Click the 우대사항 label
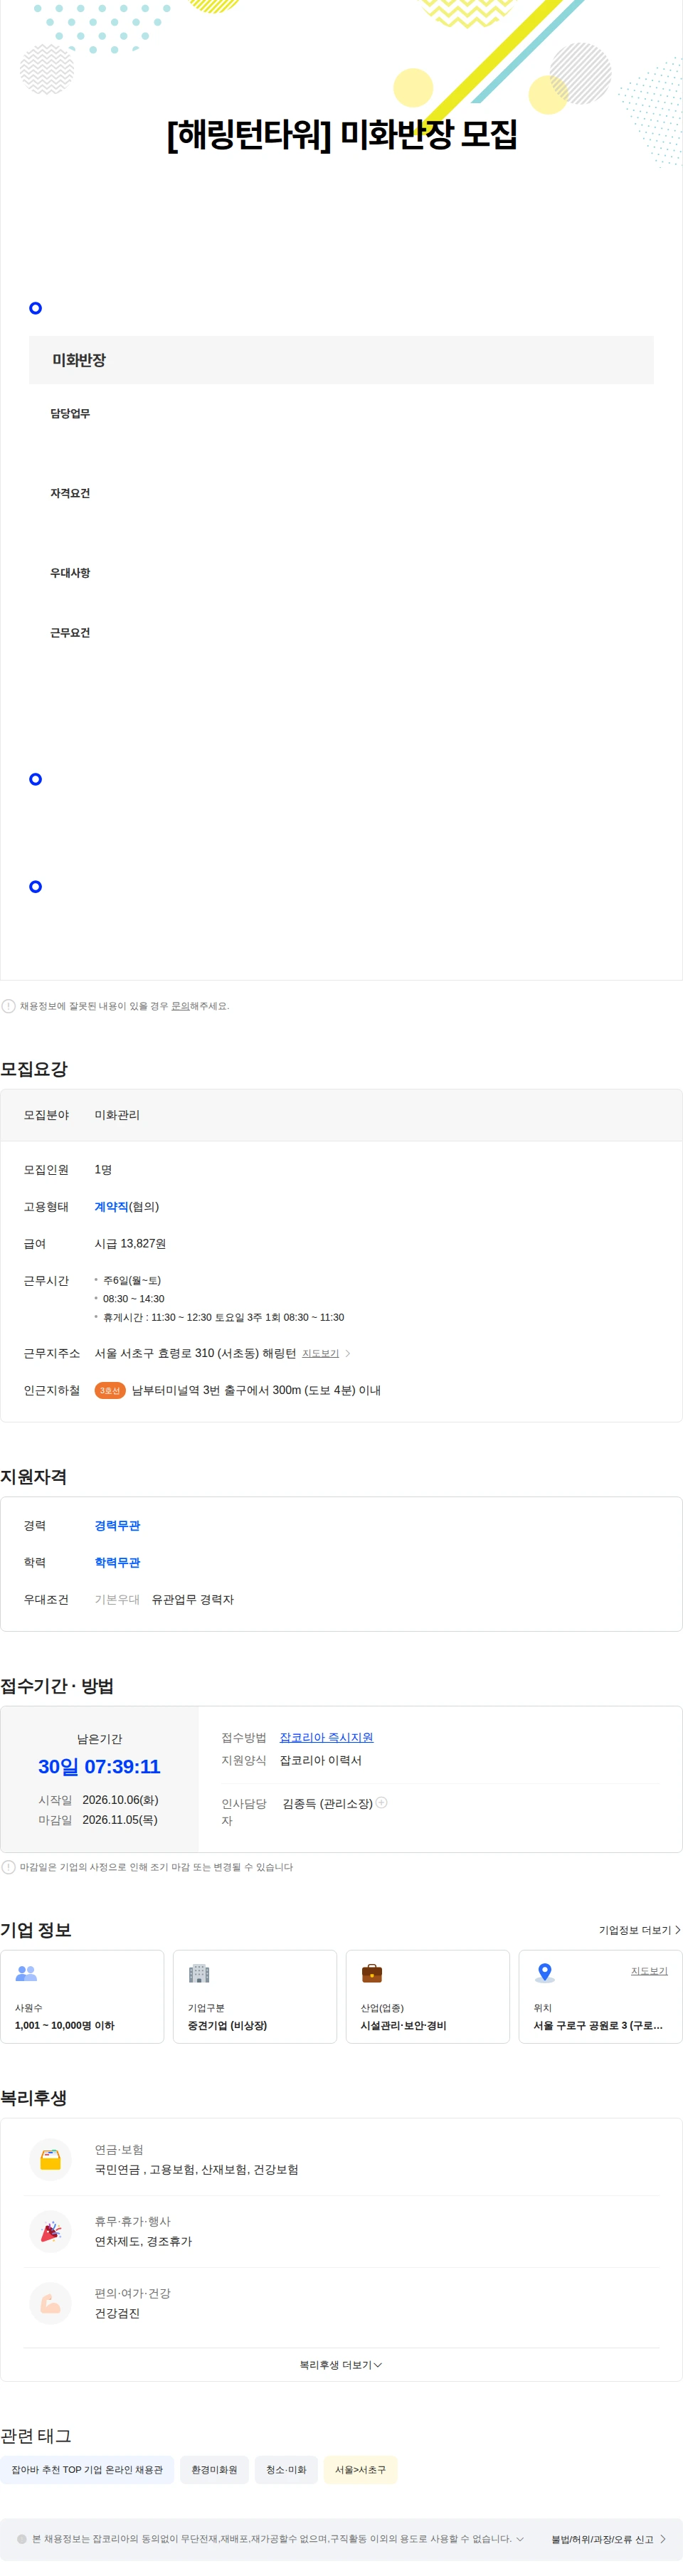The height and width of the screenshot is (2576, 683). [70, 573]
